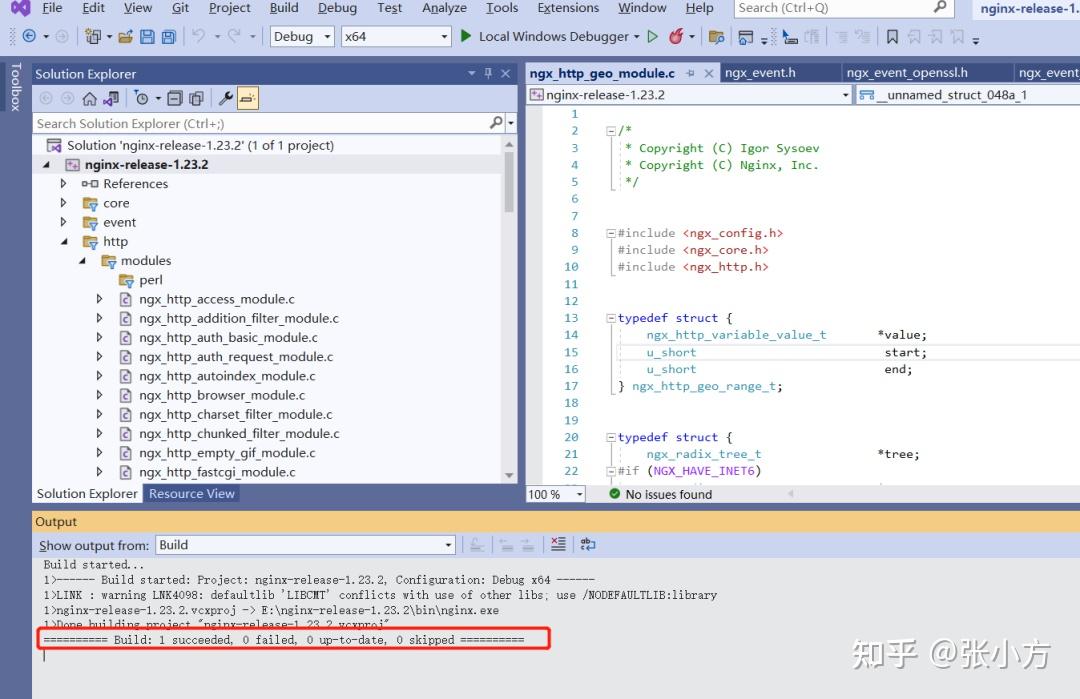Toggle Show All Files in Solution Explorer
1080x699 pixels.
tap(195, 97)
